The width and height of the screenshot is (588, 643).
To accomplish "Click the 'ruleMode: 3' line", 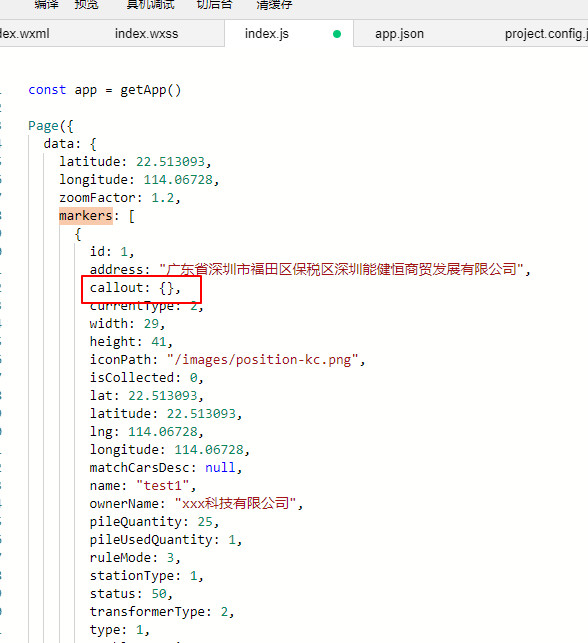I will click(135, 558).
